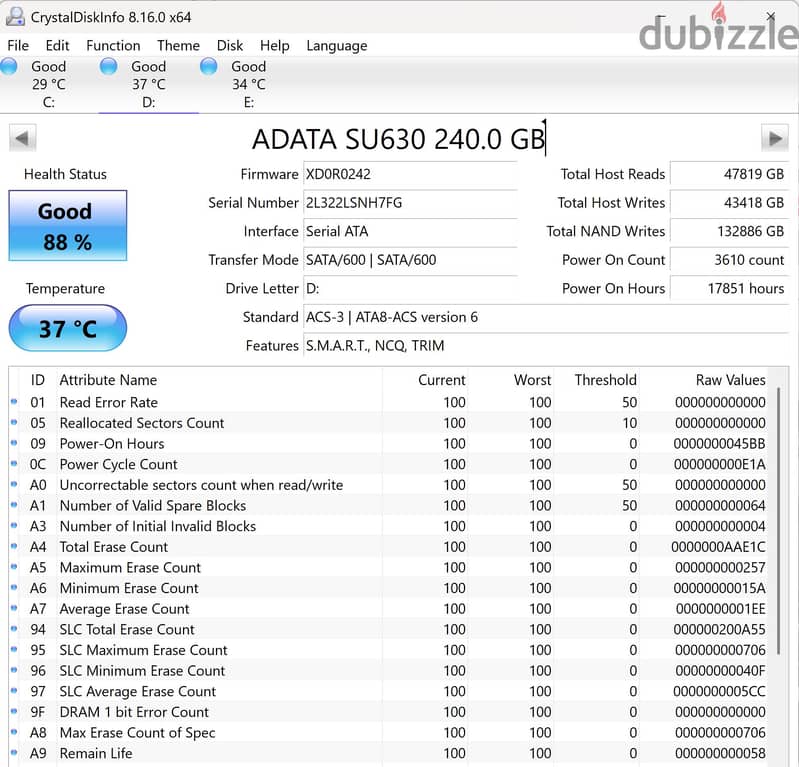The height and width of the screenshot is (767, 799).
Task: Click the Total Host Reads value 47819 GB
Action: (x=729, y=174)
